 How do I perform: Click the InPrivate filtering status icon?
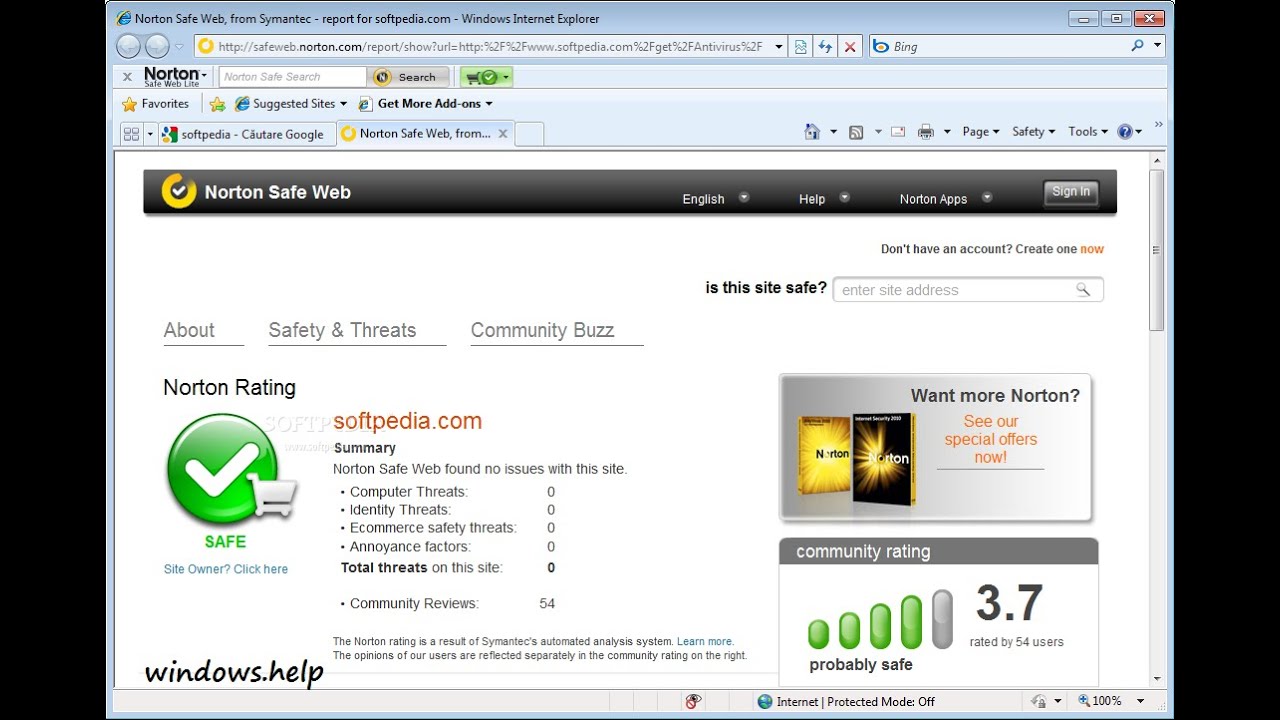click(x=693, y=701)
